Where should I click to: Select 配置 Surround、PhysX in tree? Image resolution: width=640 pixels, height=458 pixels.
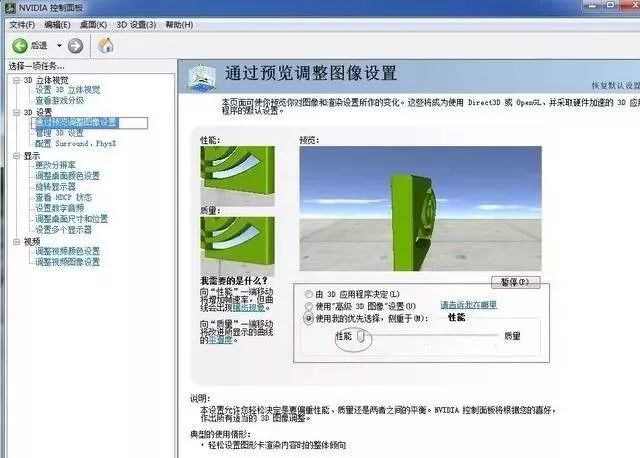click(x=76, y=144)
